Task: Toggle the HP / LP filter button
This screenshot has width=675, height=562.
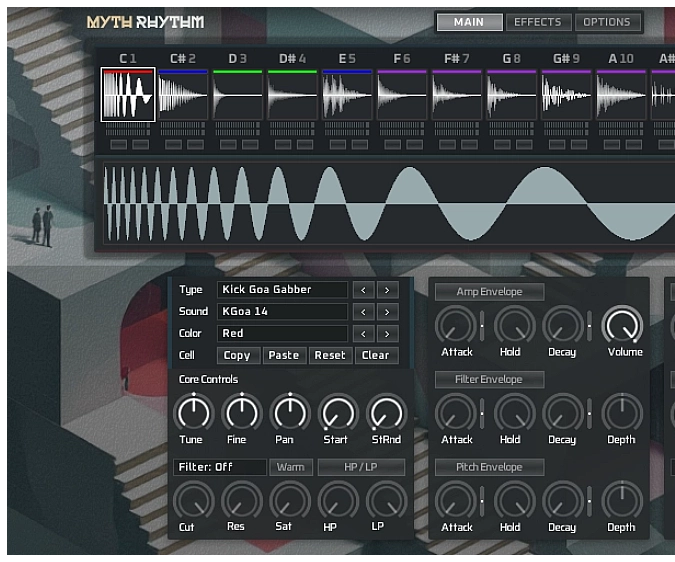Action: pyautogui.click(x=361, y=467)
